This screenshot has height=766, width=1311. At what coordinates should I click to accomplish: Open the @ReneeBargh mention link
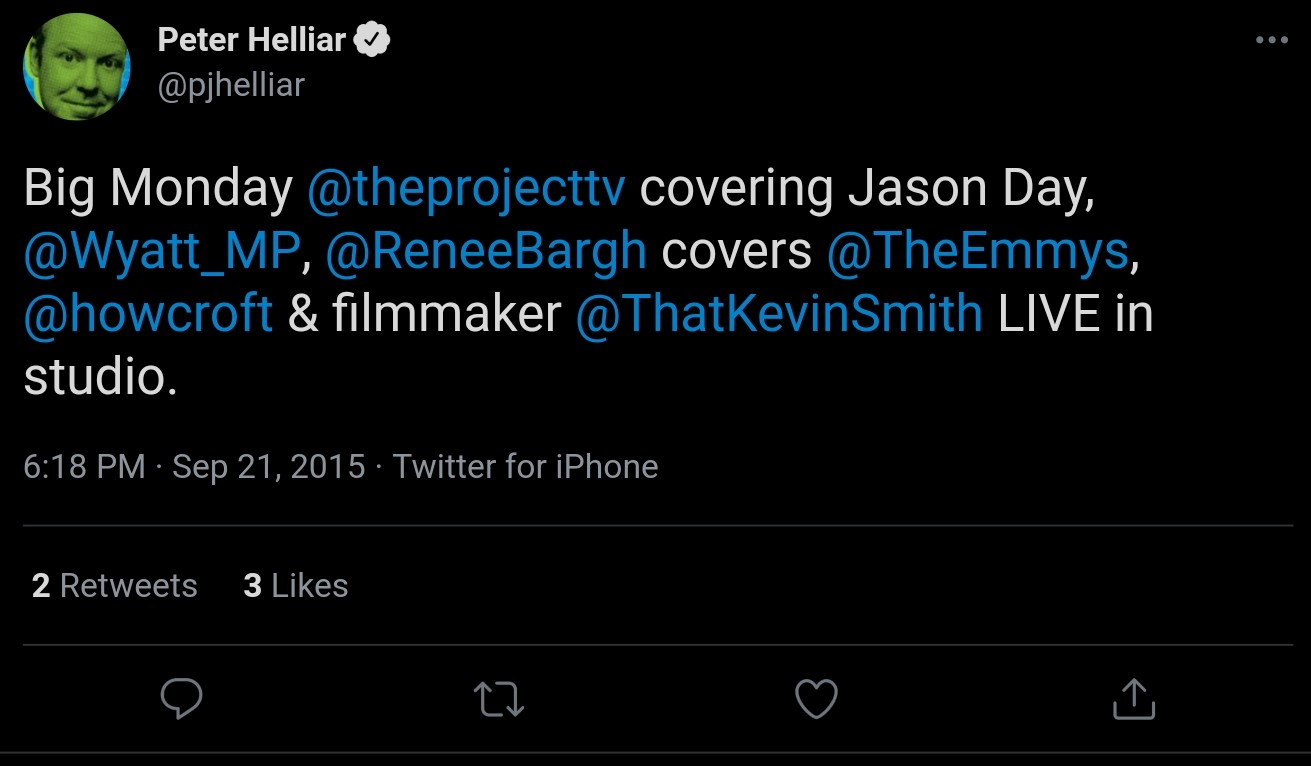click(486, 251)
